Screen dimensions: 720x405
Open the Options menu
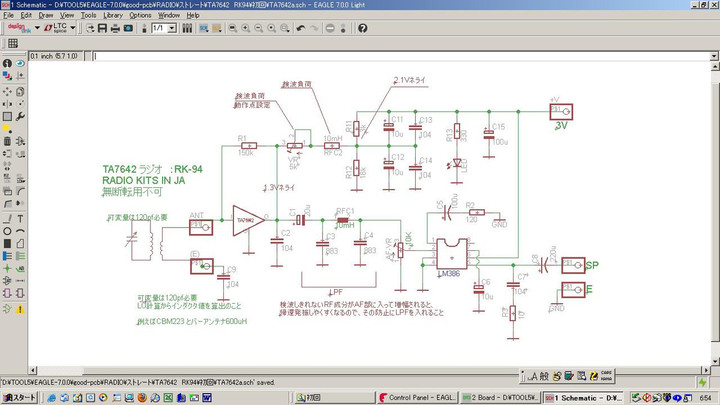point(140,16)
